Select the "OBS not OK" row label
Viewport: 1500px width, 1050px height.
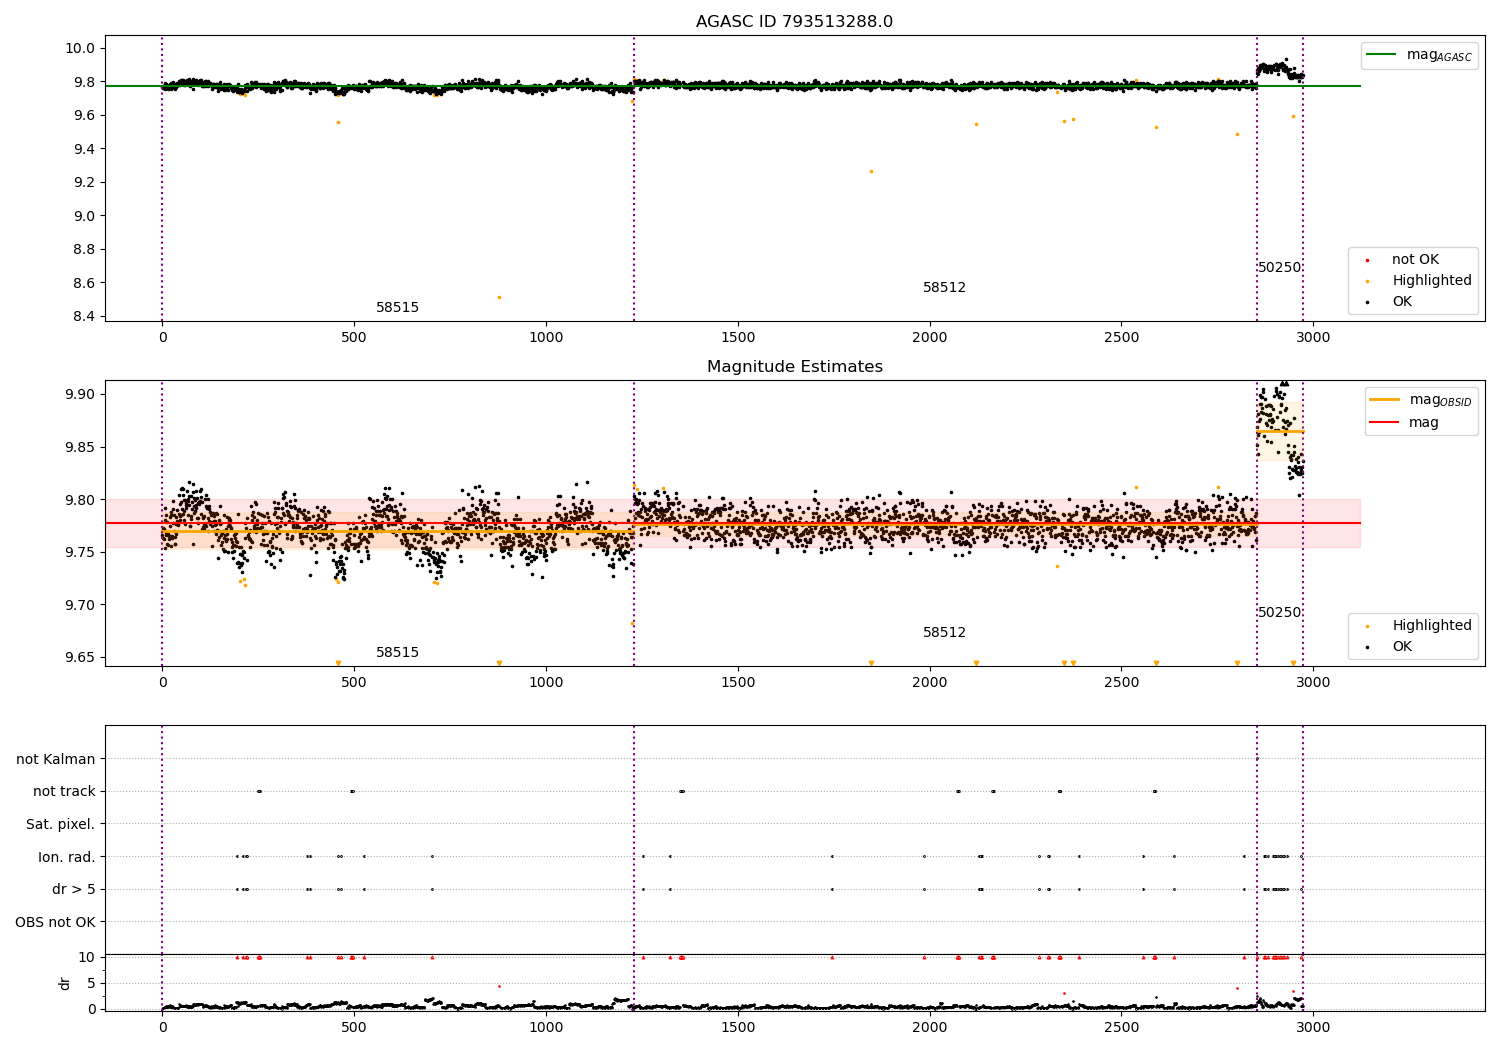pos(56,922)
